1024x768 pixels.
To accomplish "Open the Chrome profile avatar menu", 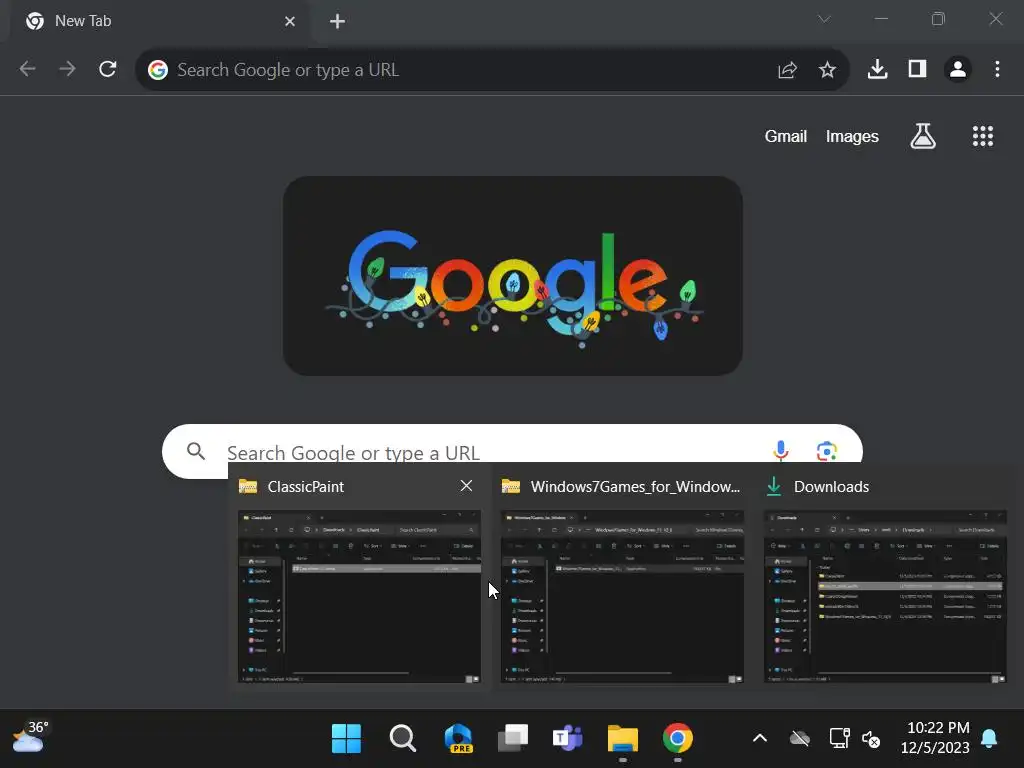I will [958, 69].
